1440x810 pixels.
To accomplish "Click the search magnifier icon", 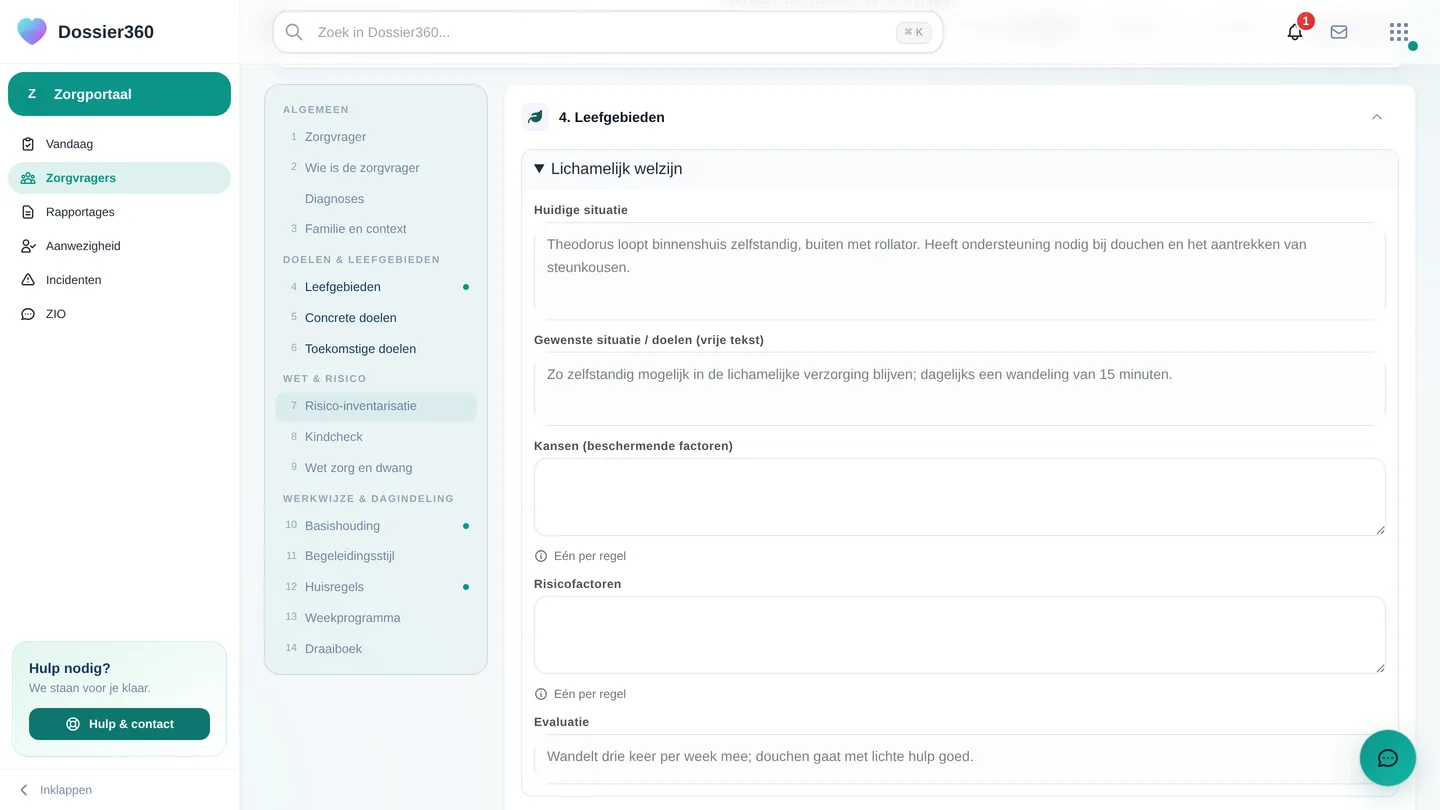I will 294,32.
